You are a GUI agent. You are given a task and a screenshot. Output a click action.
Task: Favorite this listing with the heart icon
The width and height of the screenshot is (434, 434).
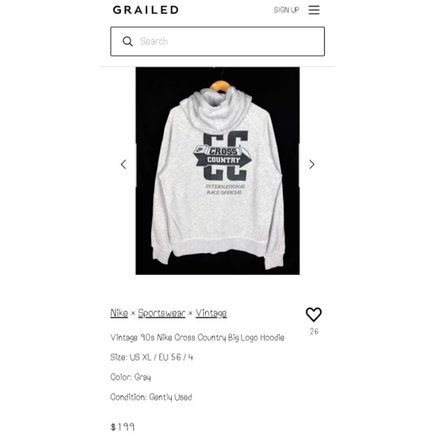[x=313, y=314]
